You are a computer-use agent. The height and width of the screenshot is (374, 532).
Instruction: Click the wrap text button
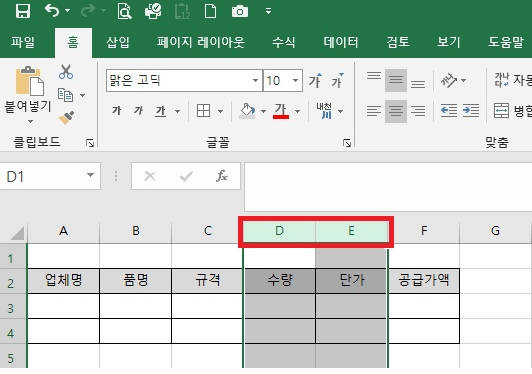(512, 80)
